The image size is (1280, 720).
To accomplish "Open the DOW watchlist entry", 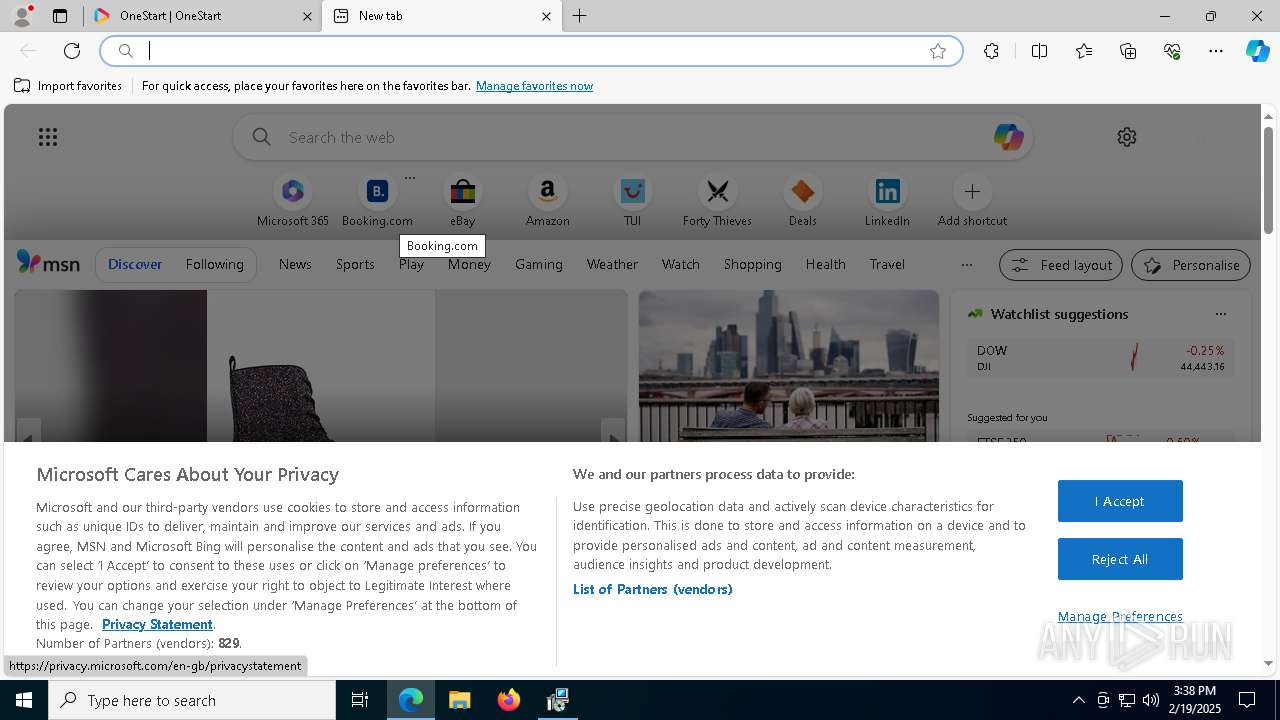I will [1100, 358].
